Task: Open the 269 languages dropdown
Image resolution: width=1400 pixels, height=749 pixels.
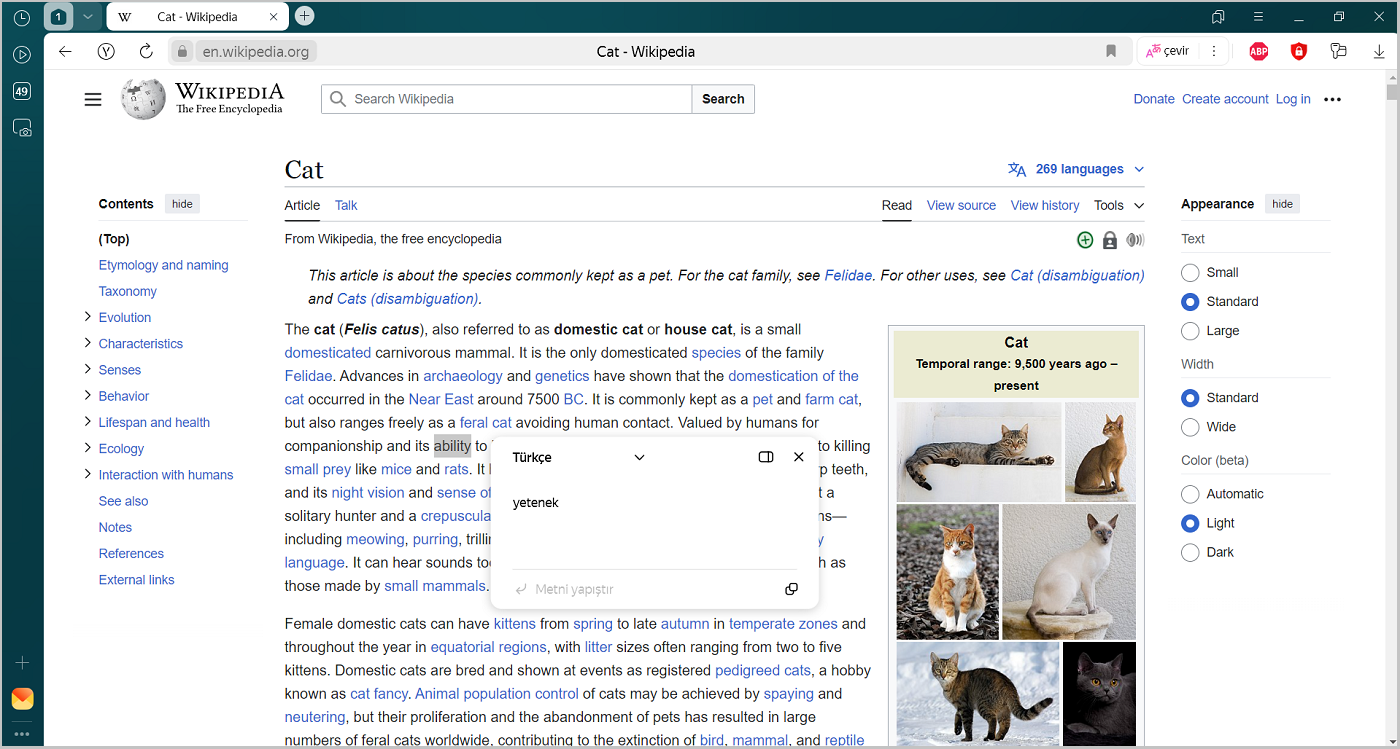Action: pyautogui.click(x=1076, y=169)
